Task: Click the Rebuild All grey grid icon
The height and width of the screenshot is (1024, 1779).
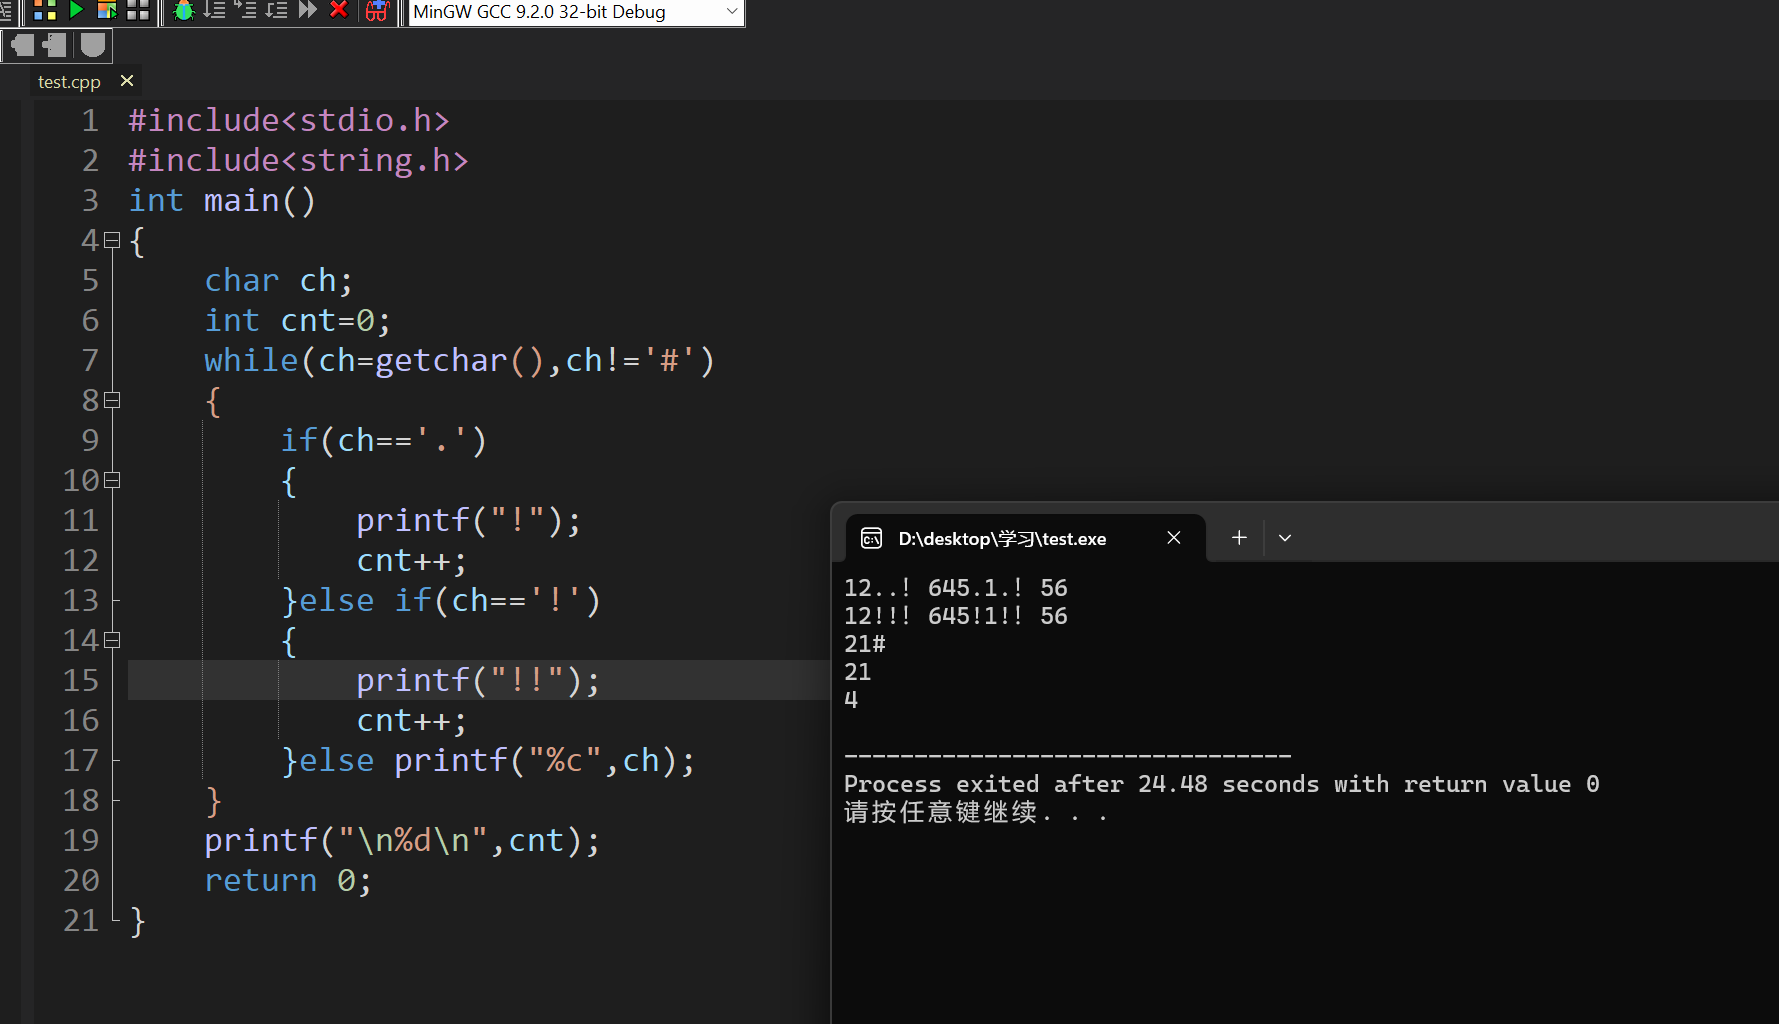Action: point(138,11)
